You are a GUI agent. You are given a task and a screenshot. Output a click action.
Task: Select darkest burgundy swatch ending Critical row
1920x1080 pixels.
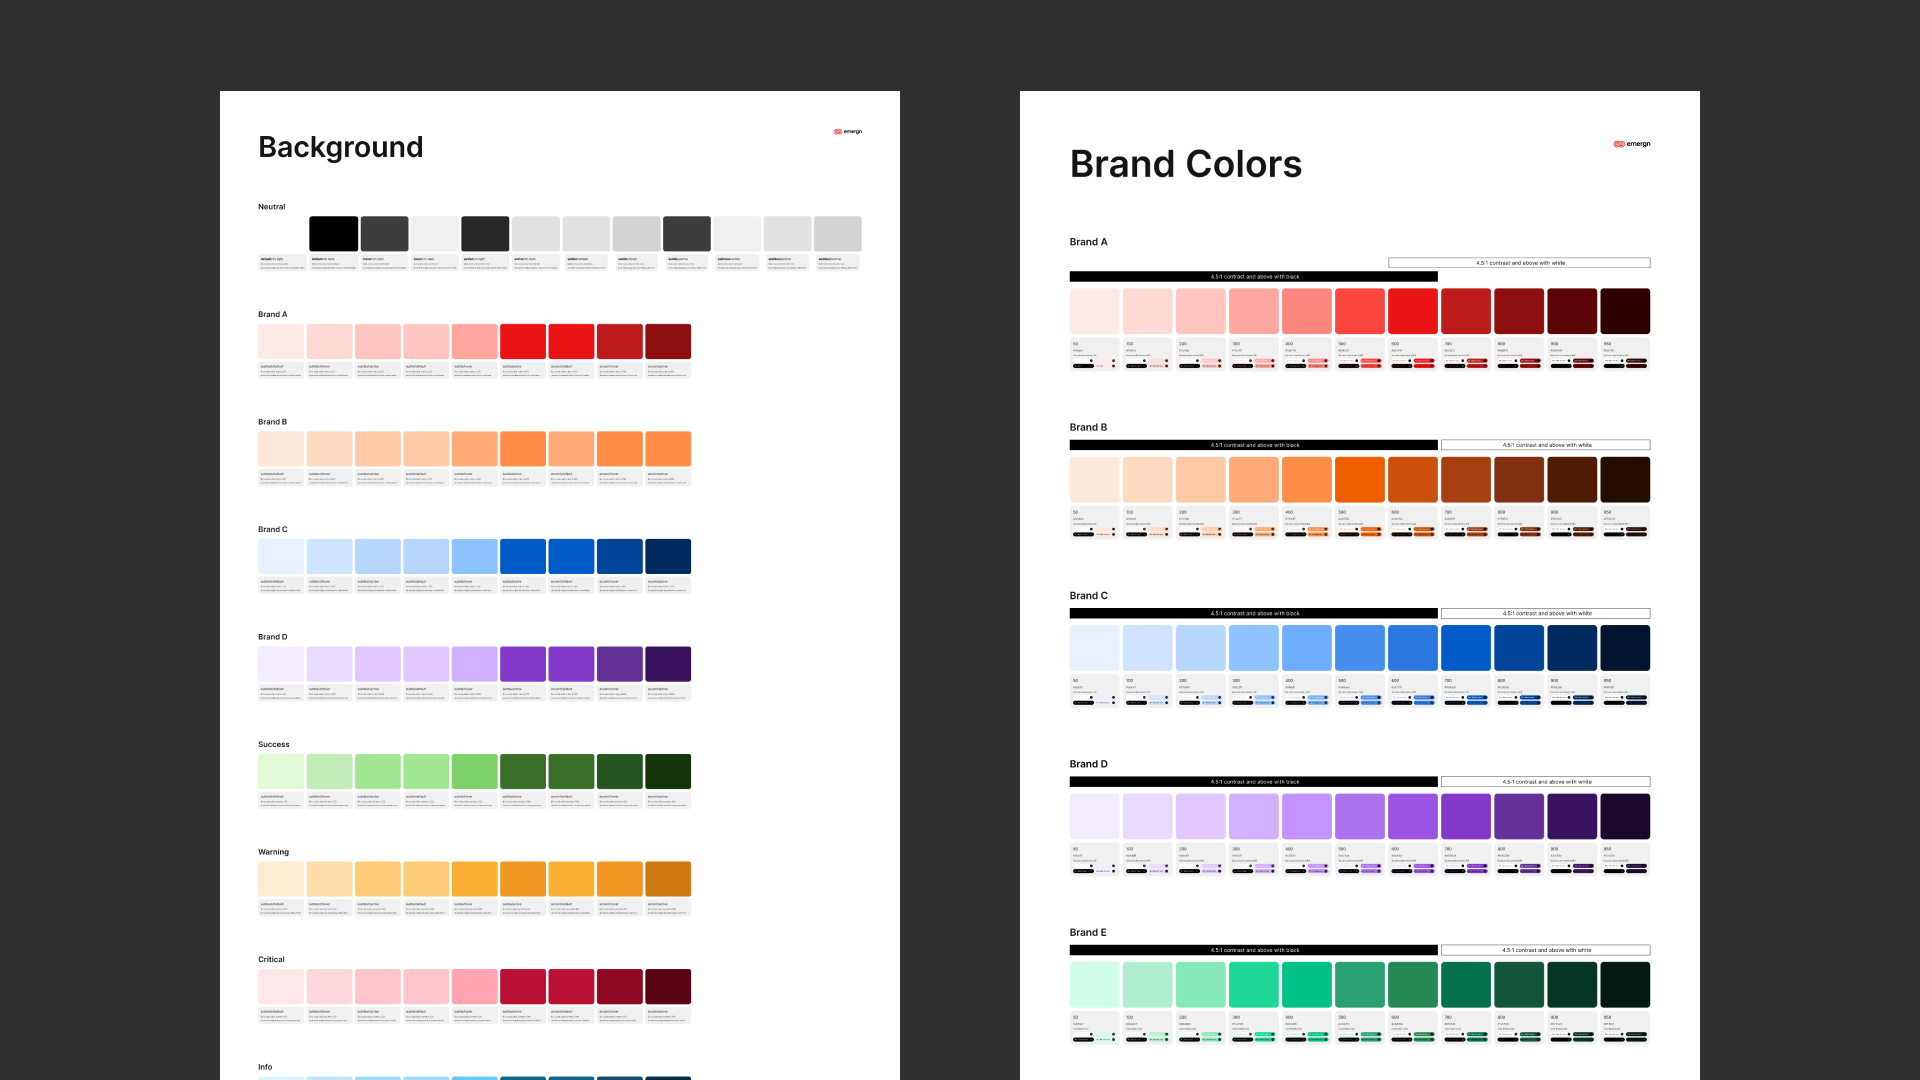[668, 987]
